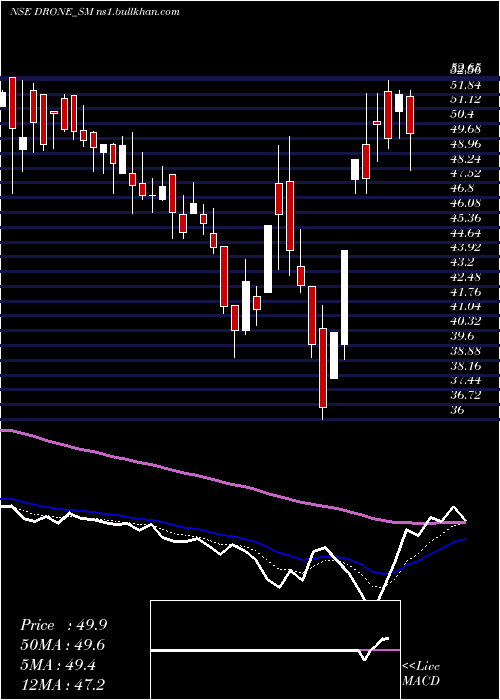
Task: Click the 44.64 price axis label
Action: click(466, 233)
